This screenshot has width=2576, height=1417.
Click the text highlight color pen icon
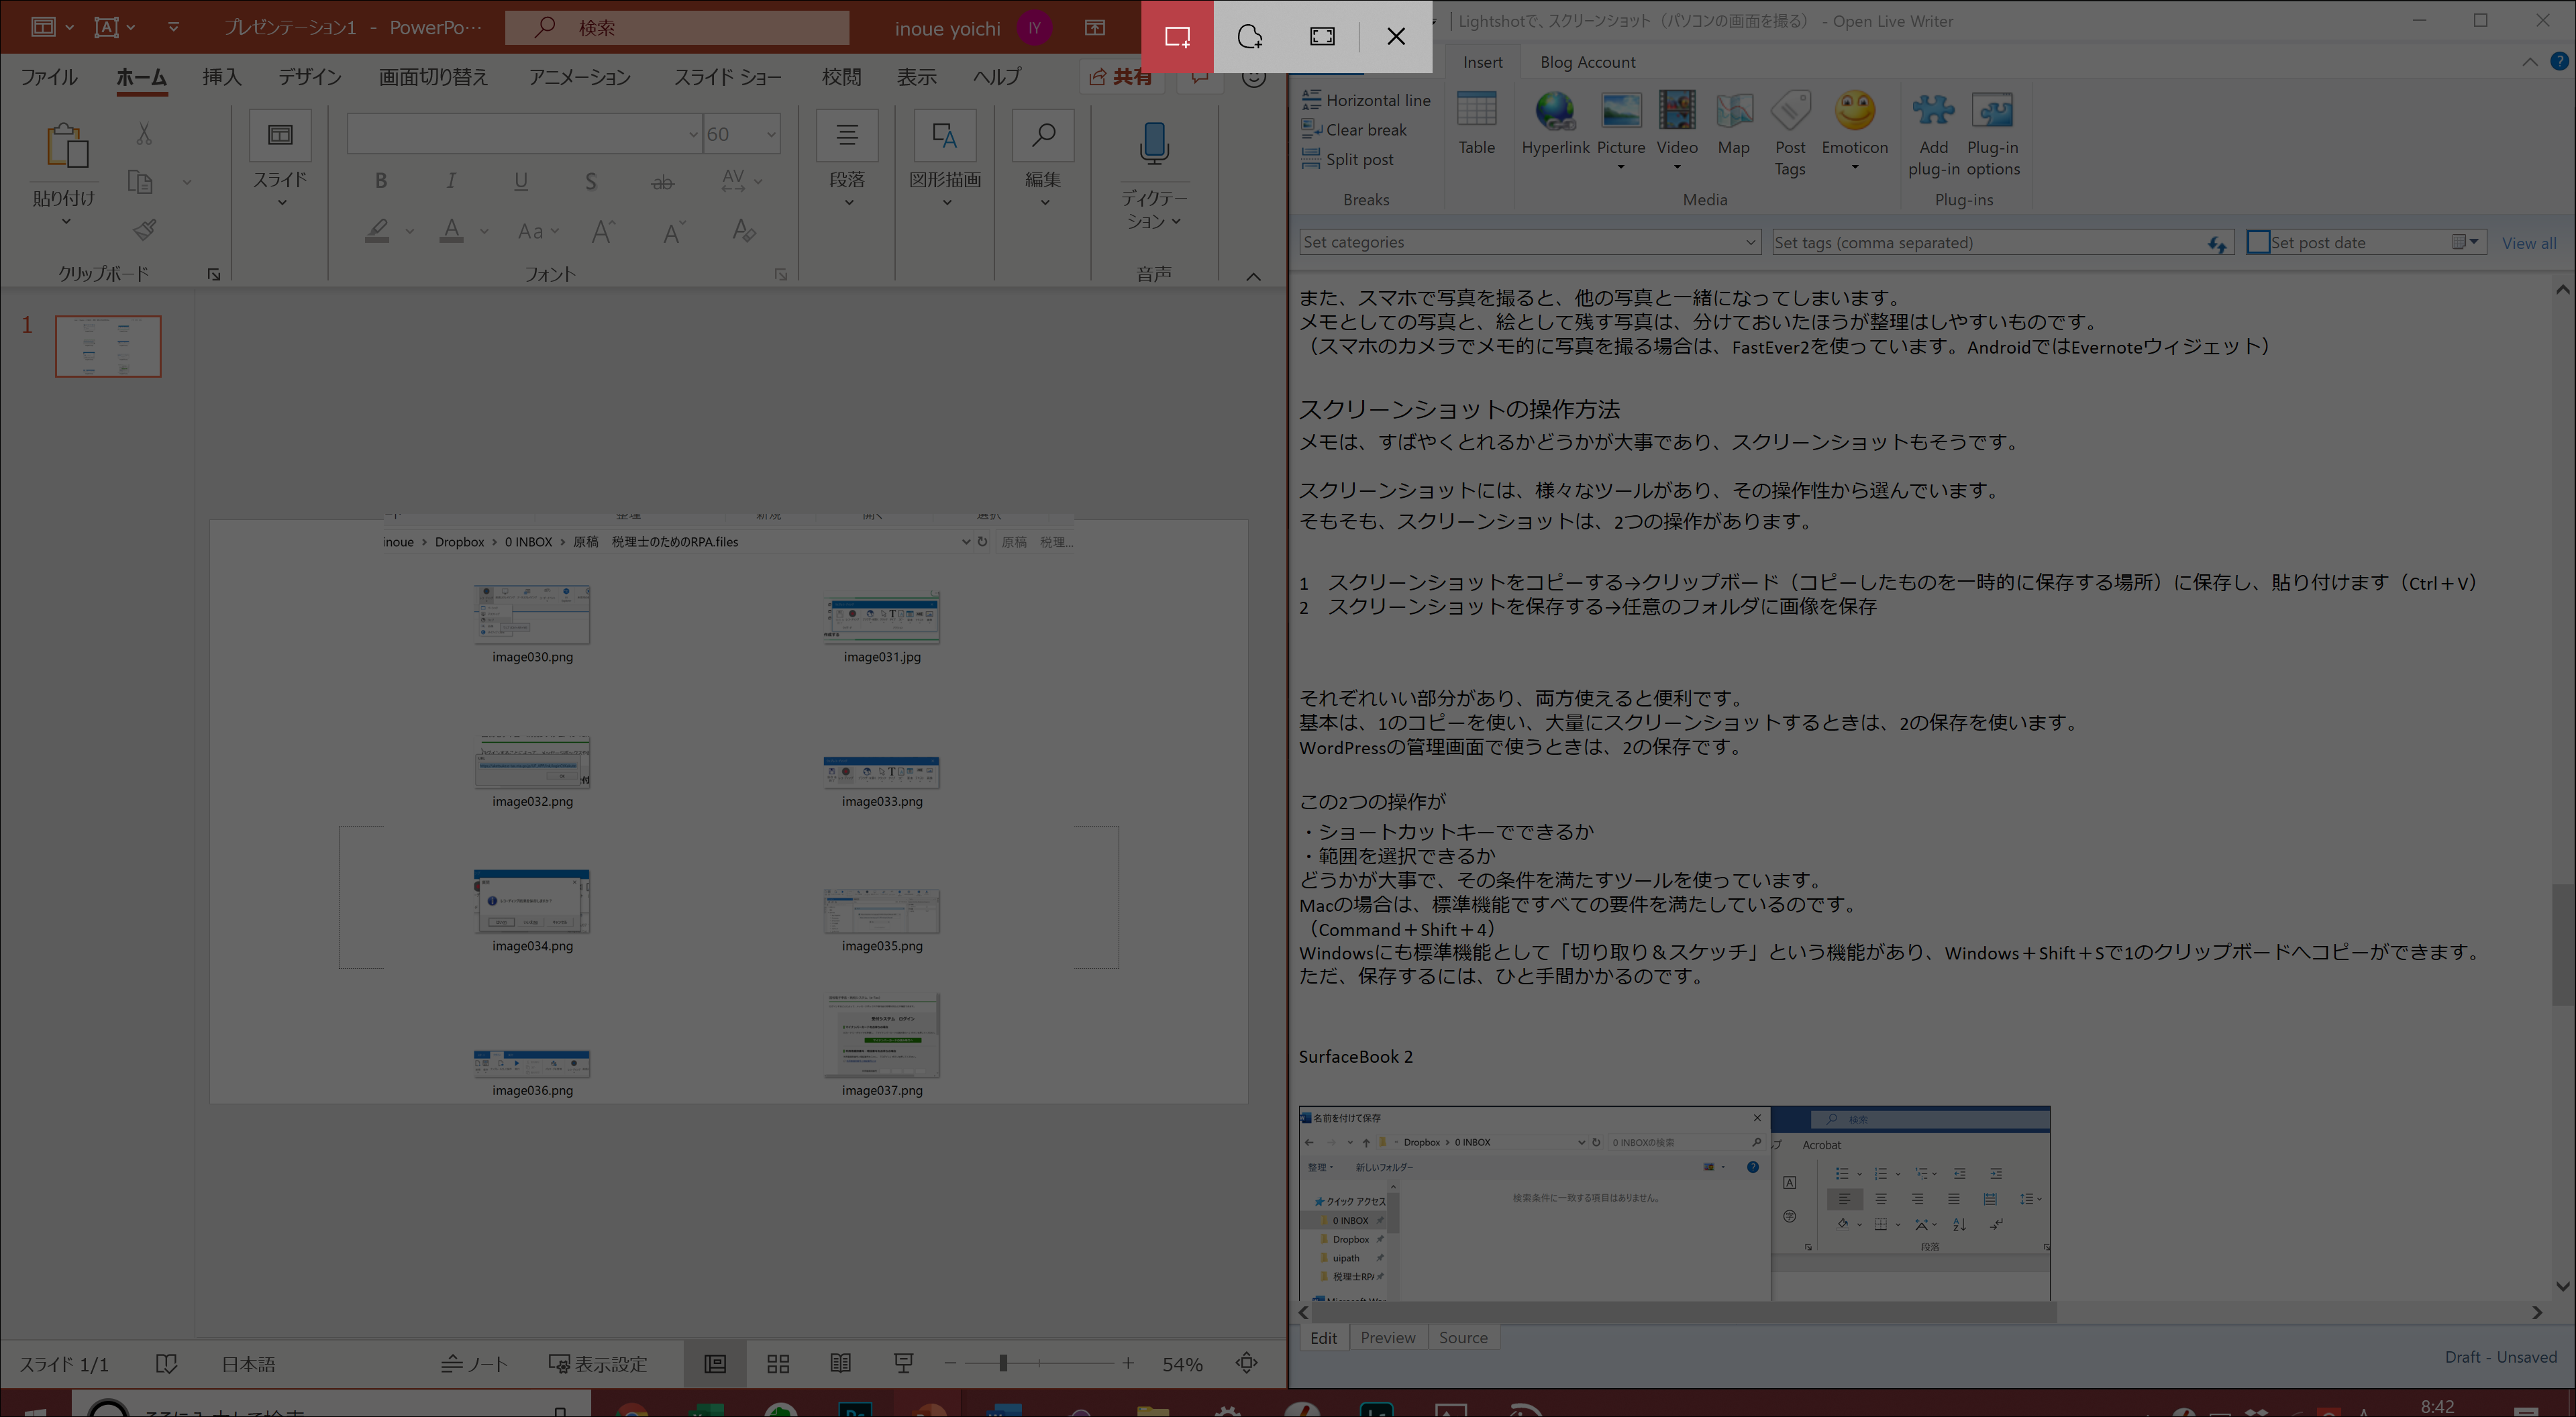pos(377,231)
